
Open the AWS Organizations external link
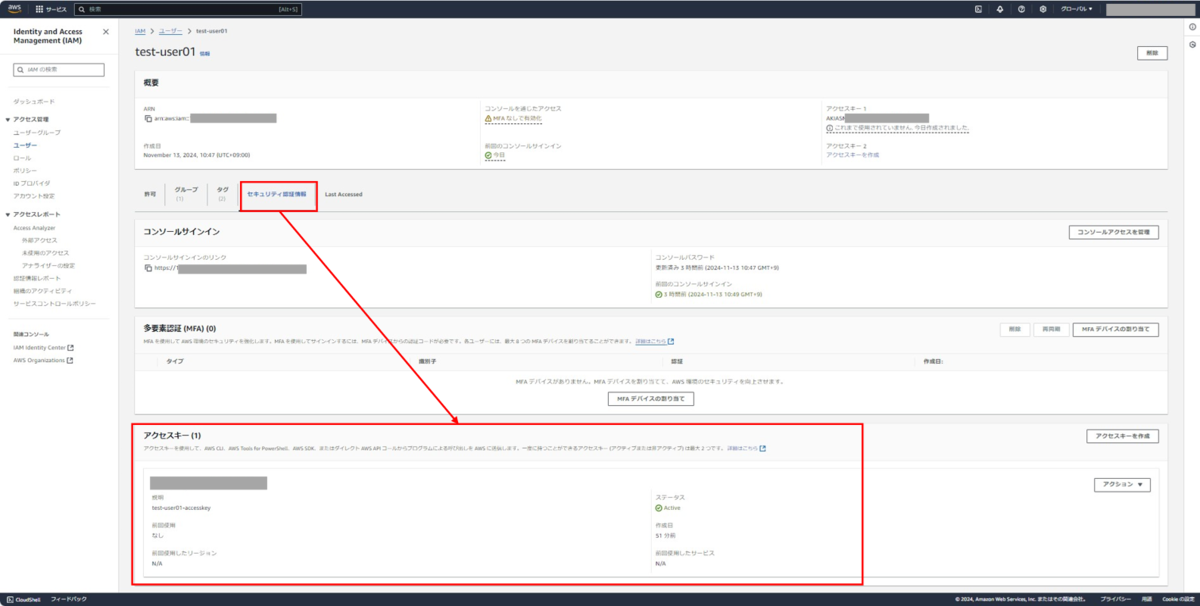tap(43, 360)
